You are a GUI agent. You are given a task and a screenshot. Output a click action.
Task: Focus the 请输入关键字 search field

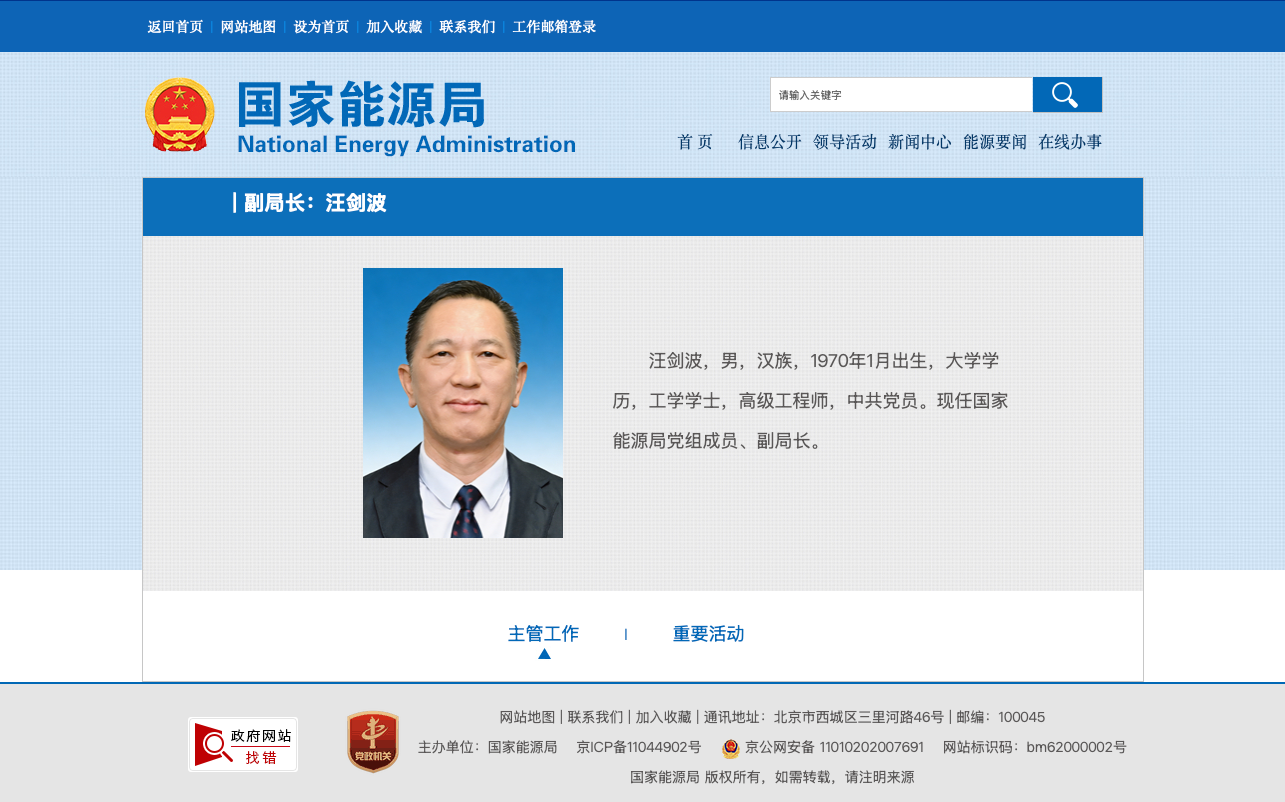tap(901, 95)
